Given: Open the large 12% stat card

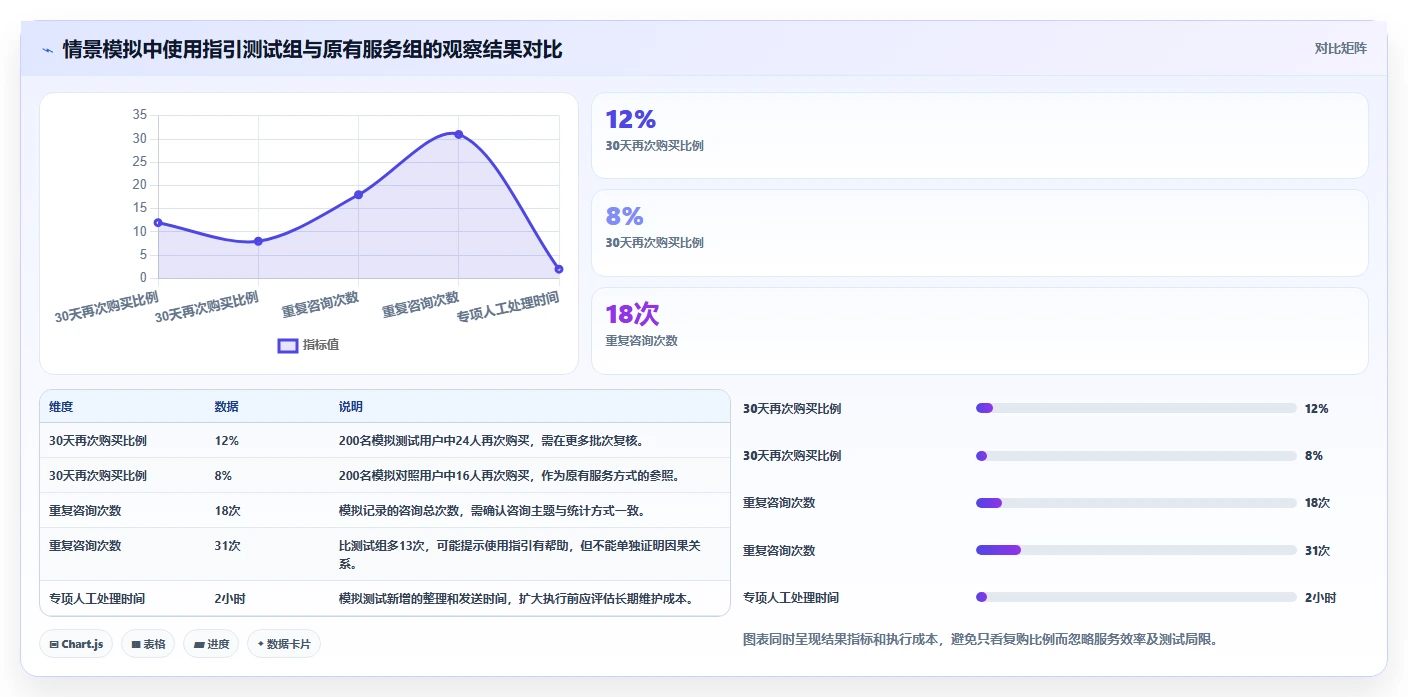Looking at the screenshot, I should (979, 135).
